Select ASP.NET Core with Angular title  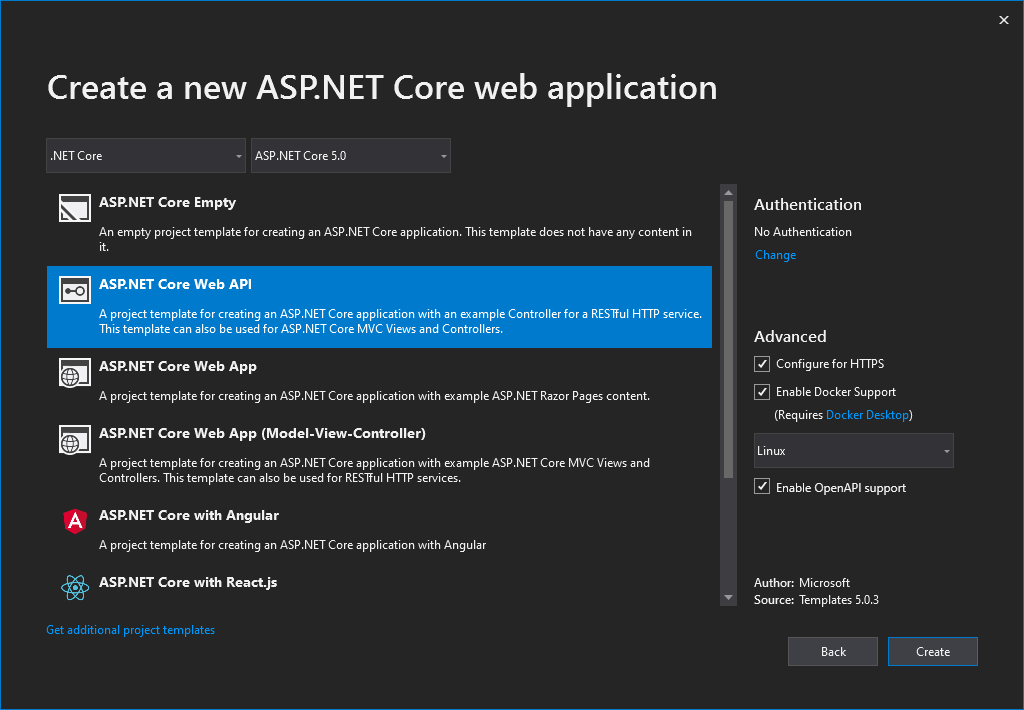coord(189,515)
